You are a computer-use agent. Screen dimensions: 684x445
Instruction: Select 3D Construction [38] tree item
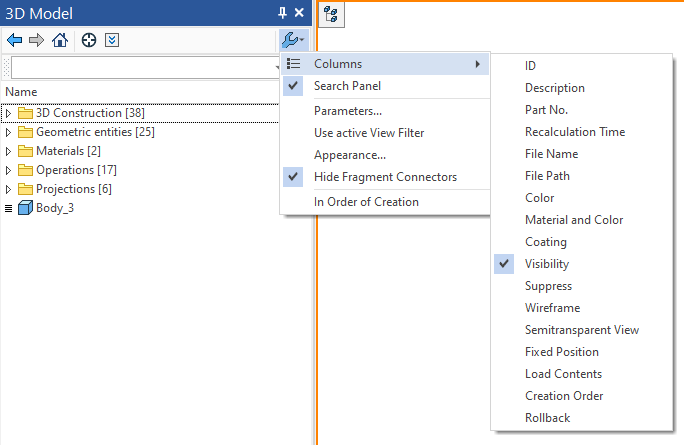(x=90, y=113)
